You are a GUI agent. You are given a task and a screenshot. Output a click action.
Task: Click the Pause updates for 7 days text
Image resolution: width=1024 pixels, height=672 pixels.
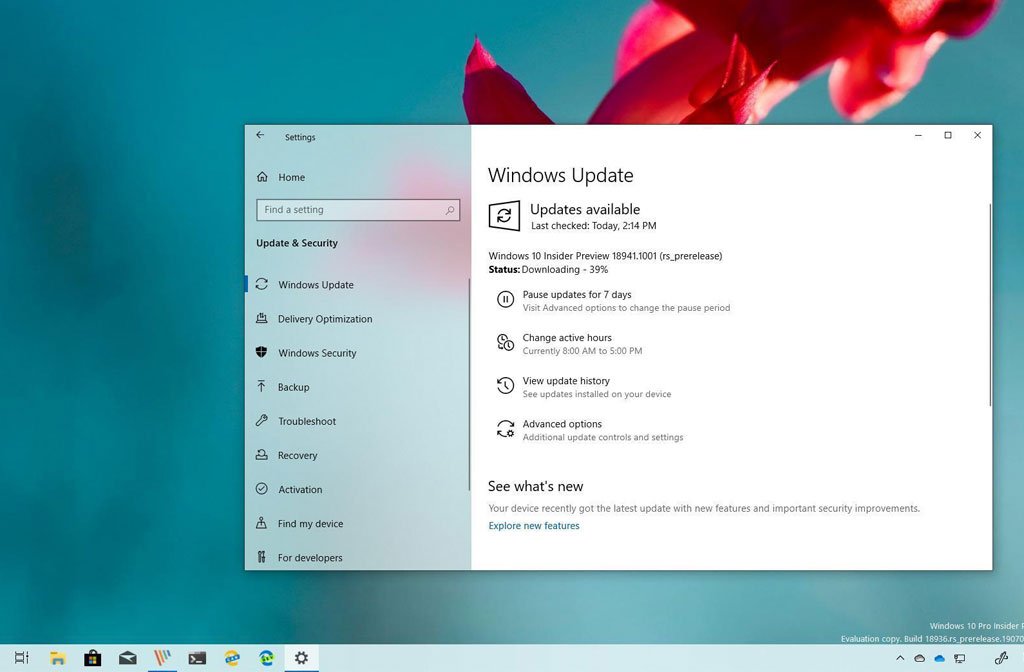pyautogui.click(x=577, y=295)
